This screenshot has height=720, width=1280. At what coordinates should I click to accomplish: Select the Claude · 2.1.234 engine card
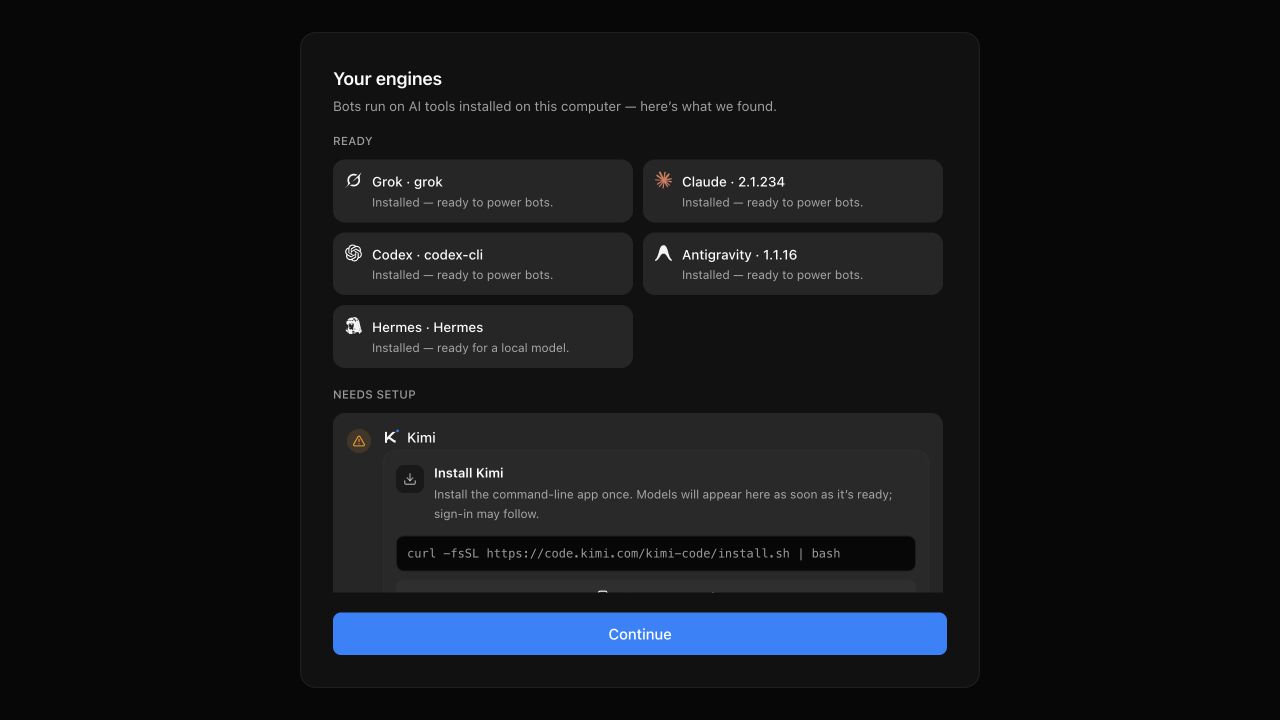(x=793, y=191)
